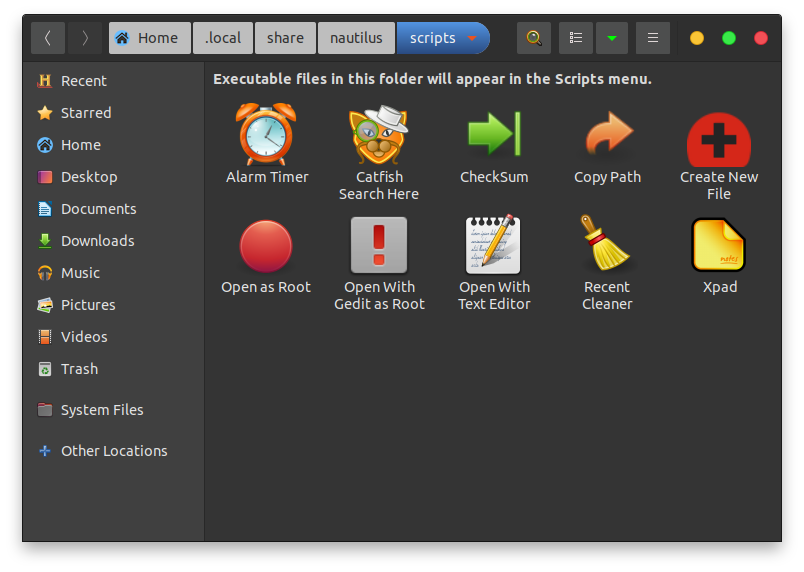Viewport: 804px width, 572px height.
Task: Select the Xpad notes icon
Action: (718, 245)
